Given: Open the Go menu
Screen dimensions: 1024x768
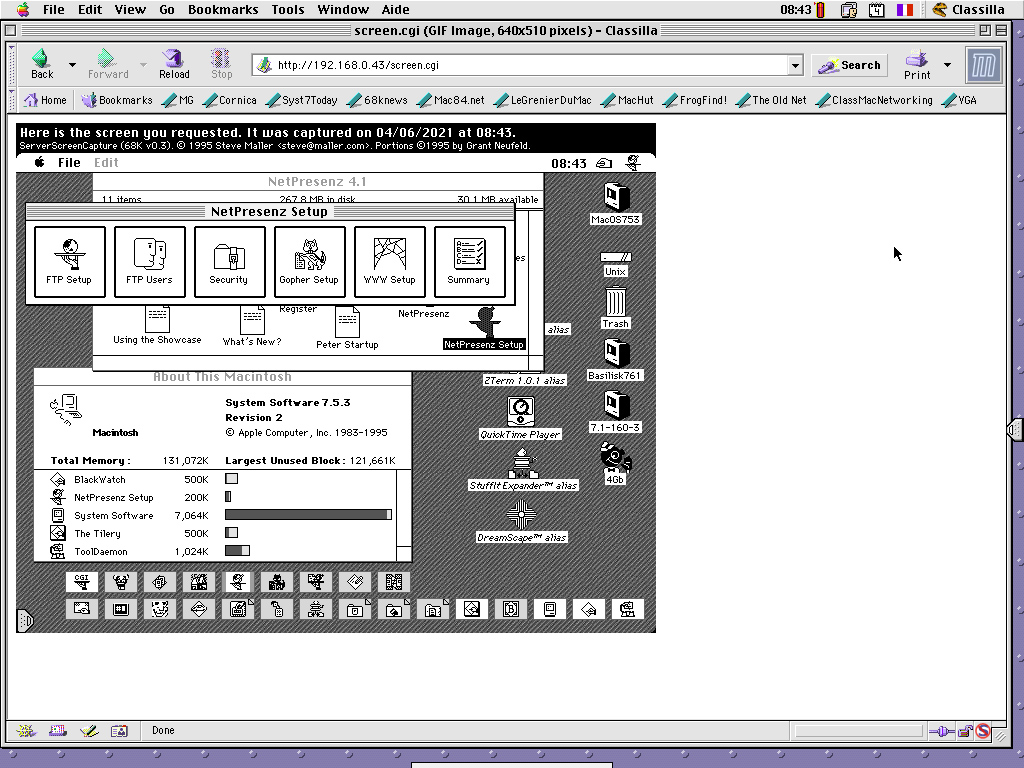Looking at the screenshot, I should pyautogui.click(x=167, y=9).
